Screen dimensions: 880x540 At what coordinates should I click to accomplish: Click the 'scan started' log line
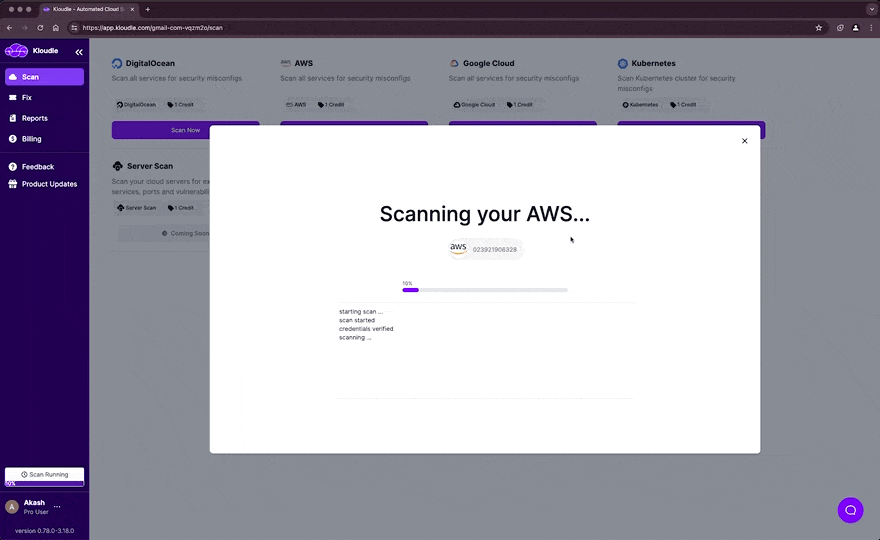pos(357,321)
